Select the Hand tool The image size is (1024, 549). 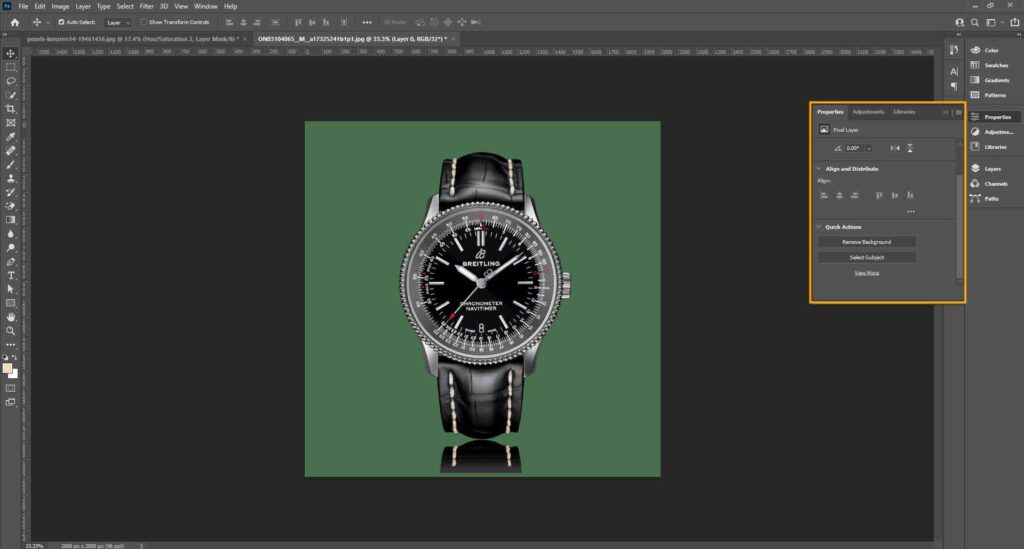(x=10, y=317)
